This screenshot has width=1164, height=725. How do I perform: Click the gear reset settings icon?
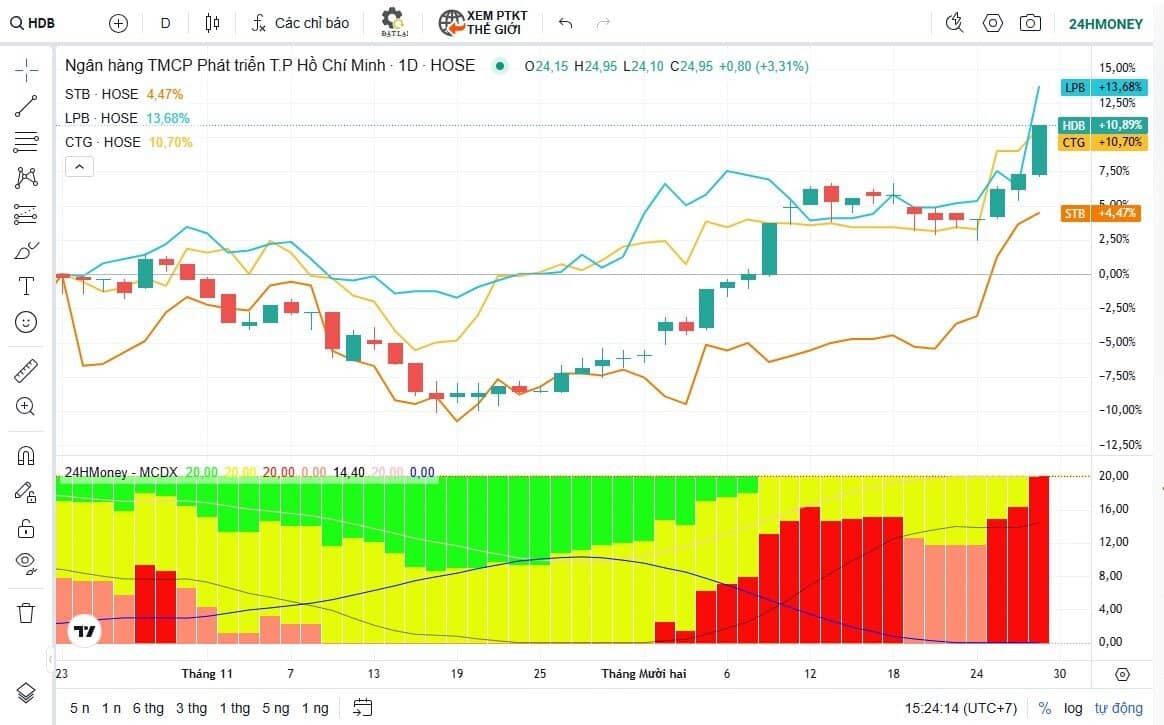point(392,22)
